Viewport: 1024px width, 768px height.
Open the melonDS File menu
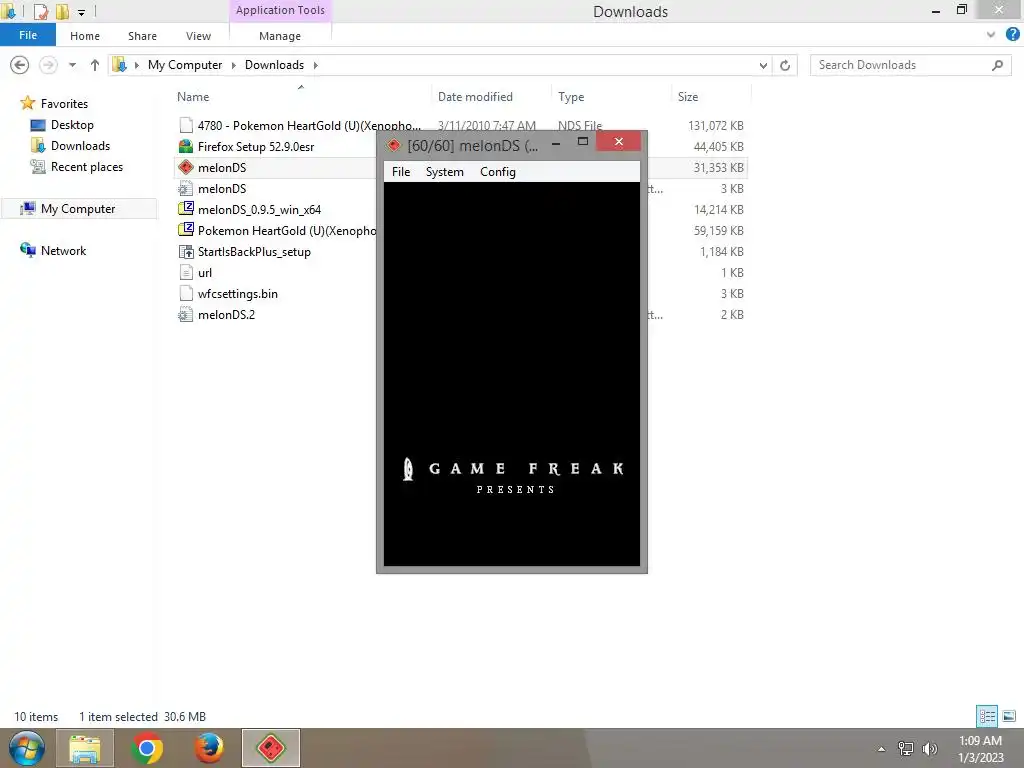400,172
